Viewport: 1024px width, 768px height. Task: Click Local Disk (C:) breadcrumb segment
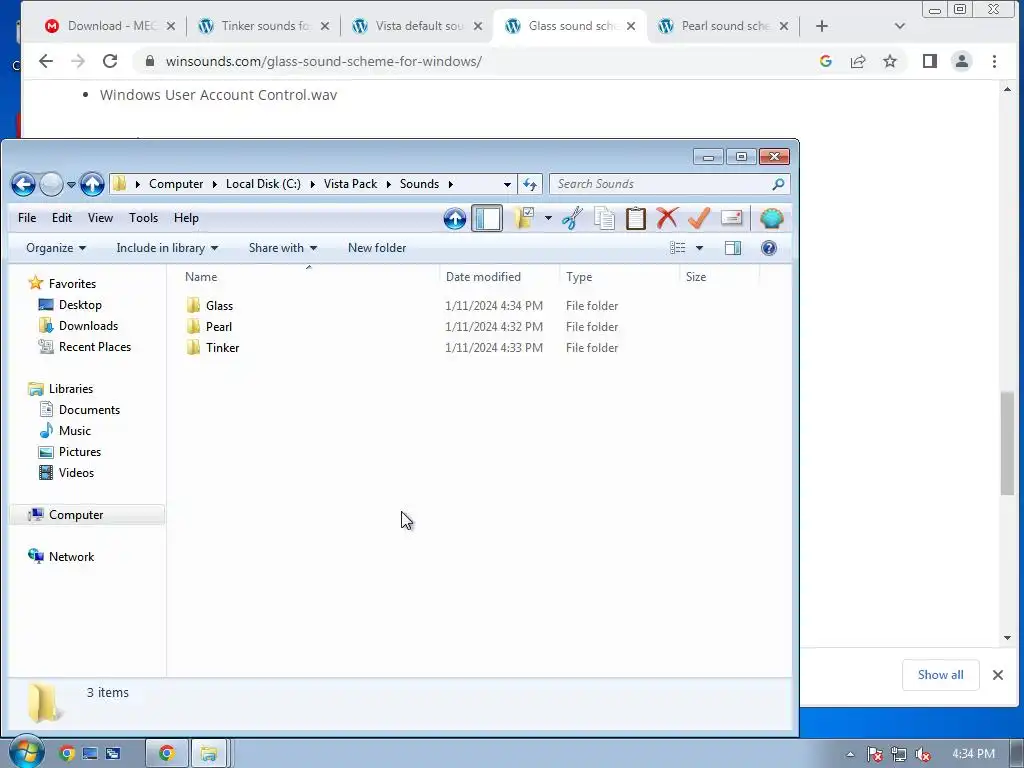(x=263, y=184)
